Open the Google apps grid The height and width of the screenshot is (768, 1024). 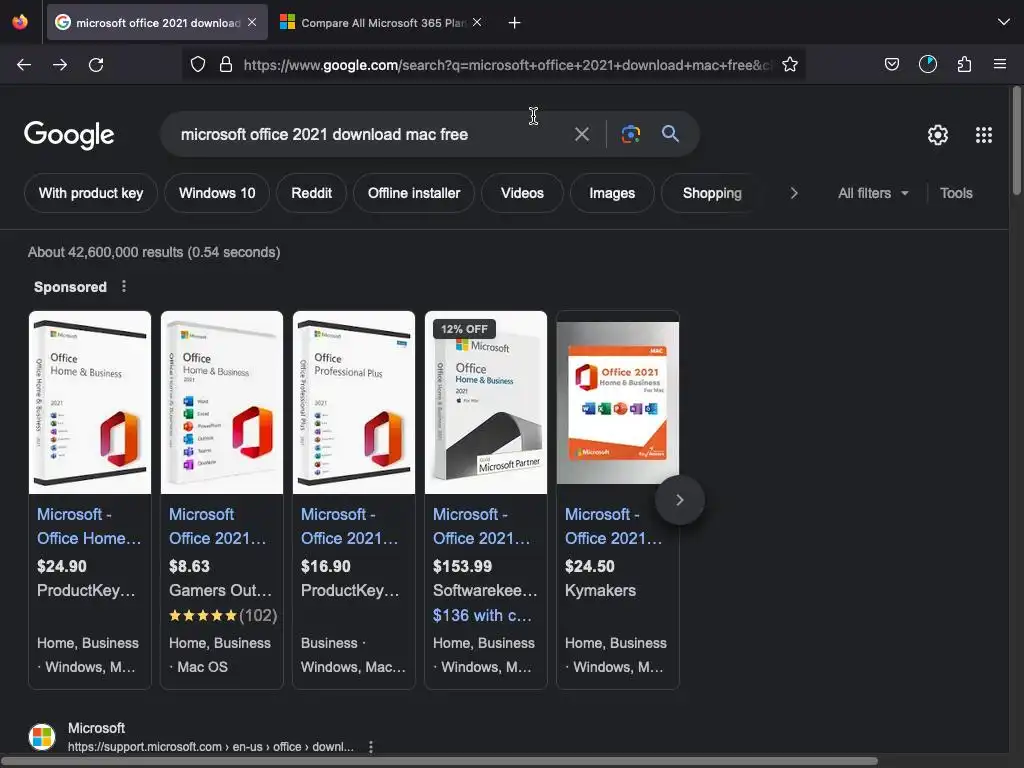pos(984,135)
